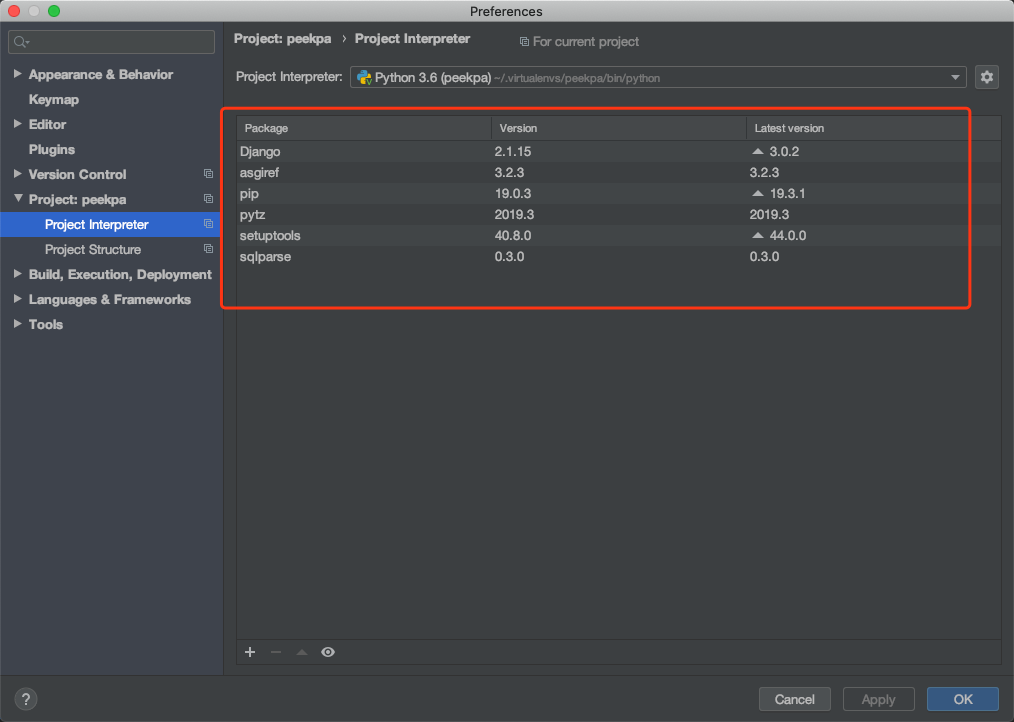
Task: Click the upgrade arrow next to Django 3.0.2
Action: (x=758, y=151)
